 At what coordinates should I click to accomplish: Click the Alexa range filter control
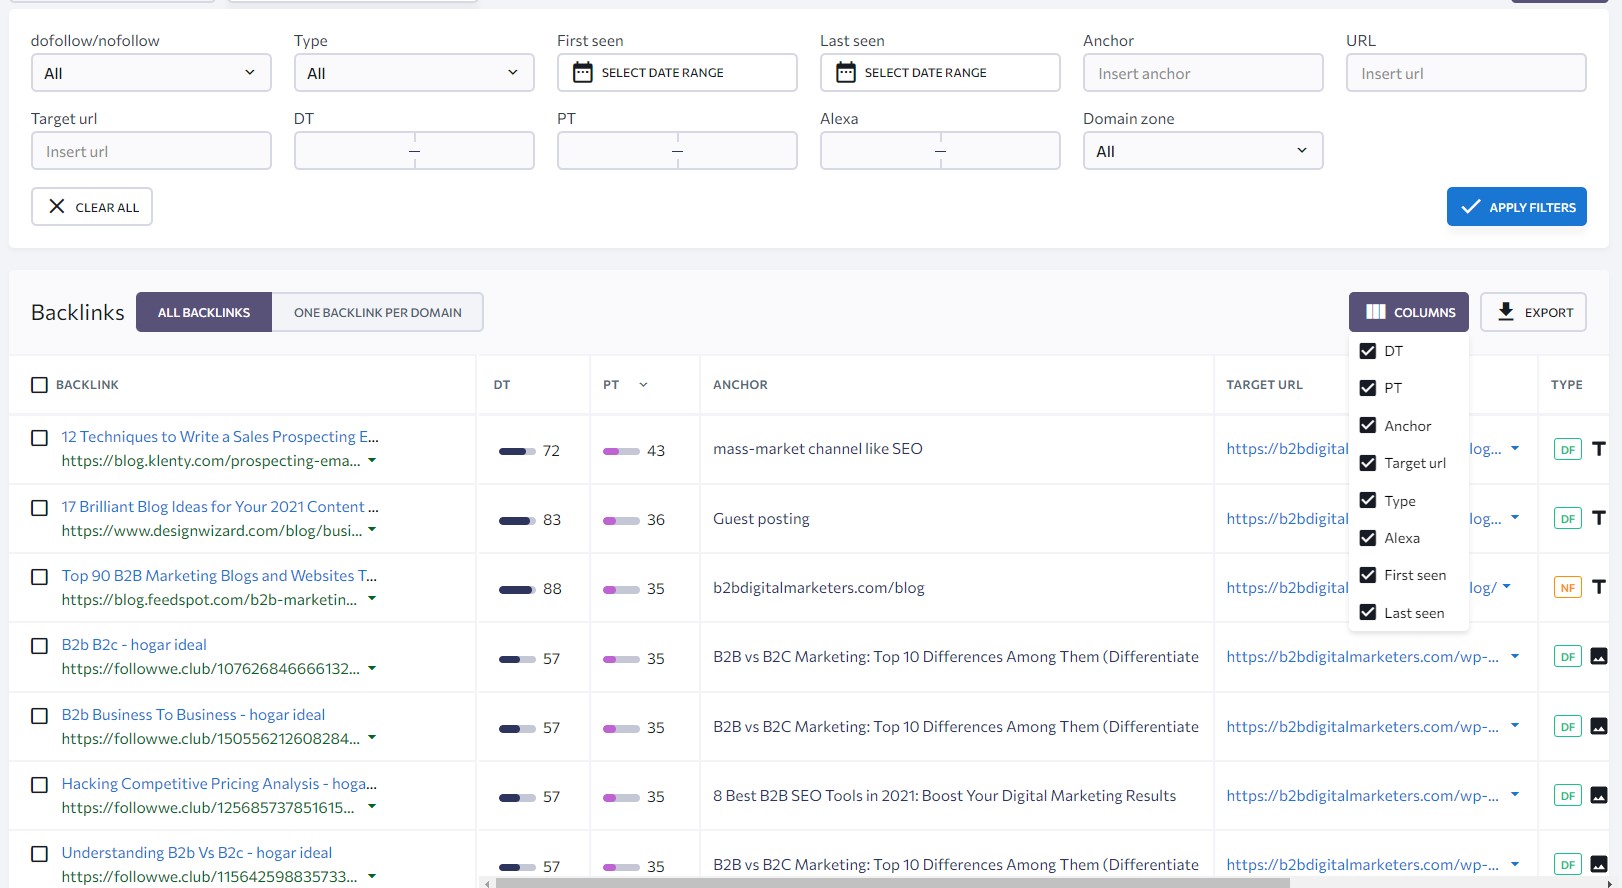click(x=940, y=151)
